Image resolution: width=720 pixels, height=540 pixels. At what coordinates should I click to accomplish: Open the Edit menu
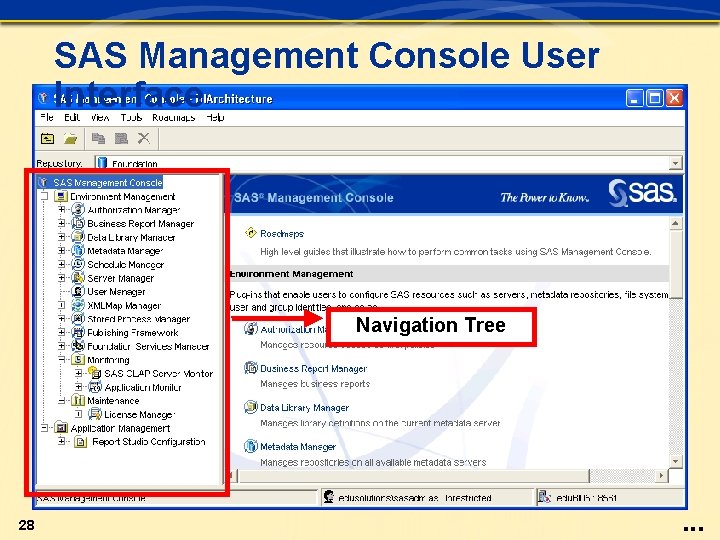click(72, 118)
